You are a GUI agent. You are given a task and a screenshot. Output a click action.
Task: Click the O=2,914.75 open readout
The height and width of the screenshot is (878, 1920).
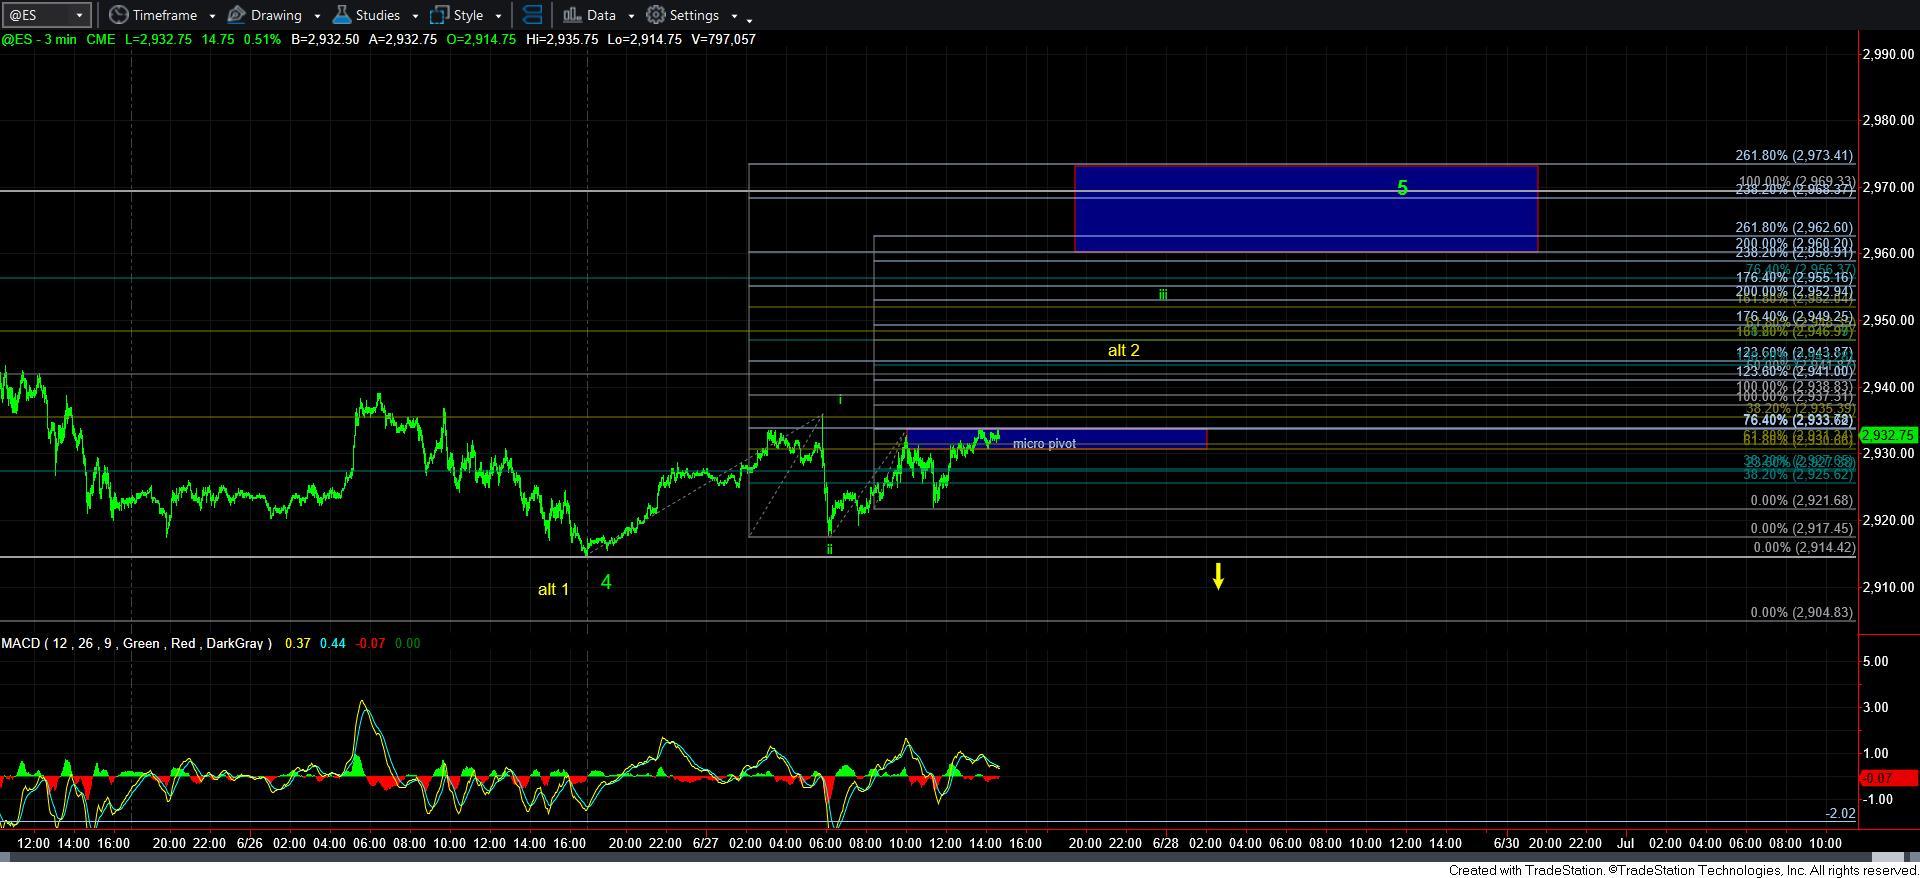[x=479, y=39]
